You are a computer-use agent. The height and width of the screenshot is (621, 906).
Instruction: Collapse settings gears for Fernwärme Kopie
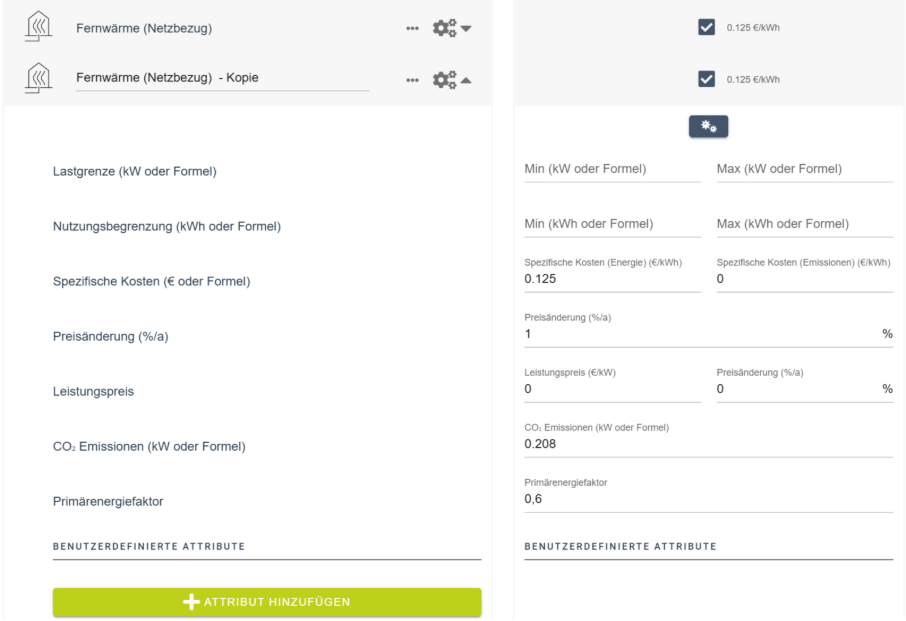(x=451, y=78)
